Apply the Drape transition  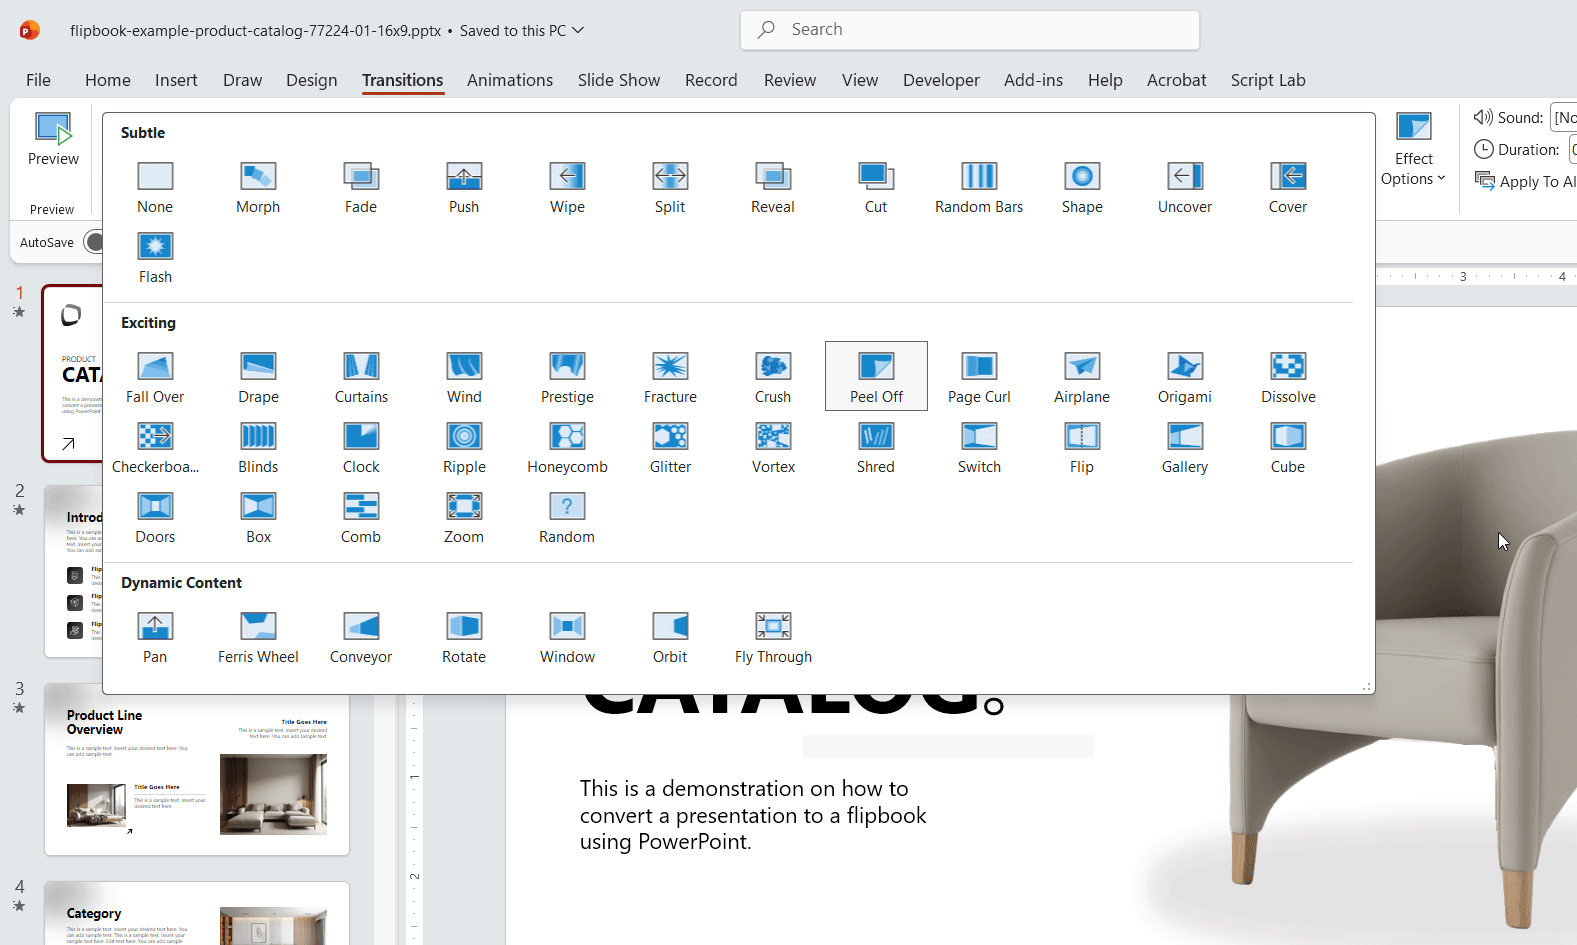click(258, 377)
